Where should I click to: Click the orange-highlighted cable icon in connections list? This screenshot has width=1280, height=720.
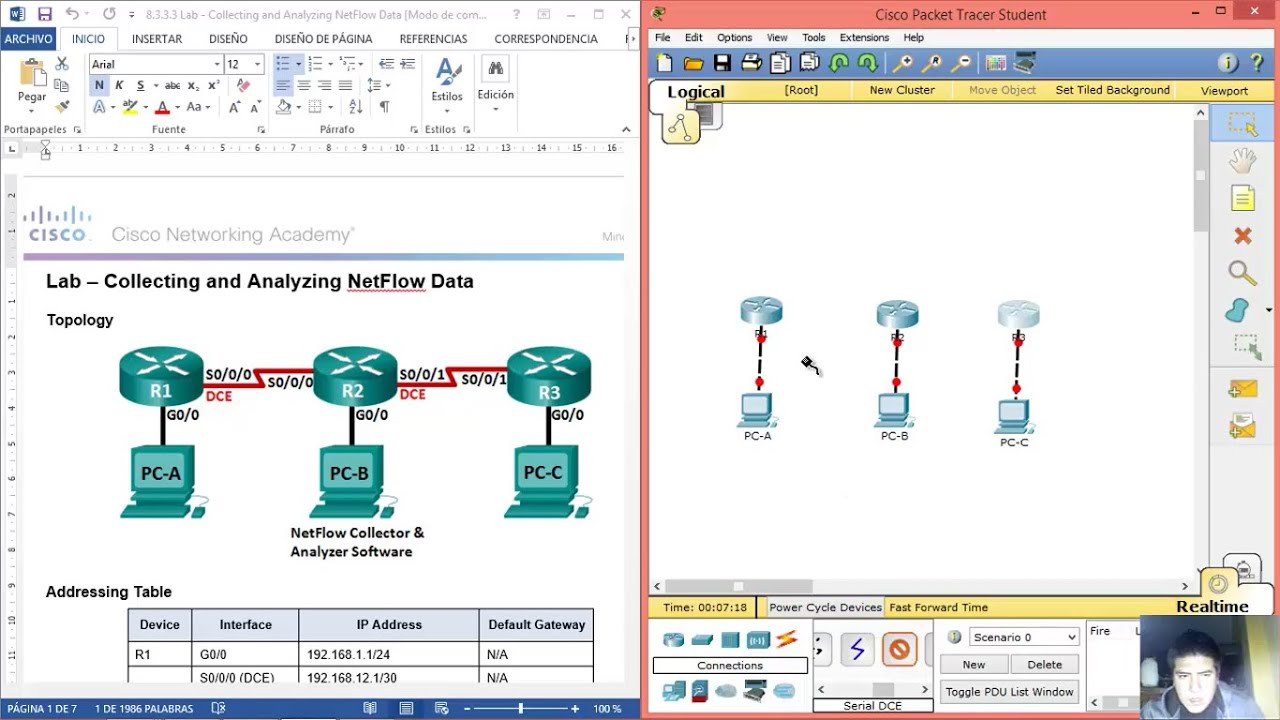[899, 650]
